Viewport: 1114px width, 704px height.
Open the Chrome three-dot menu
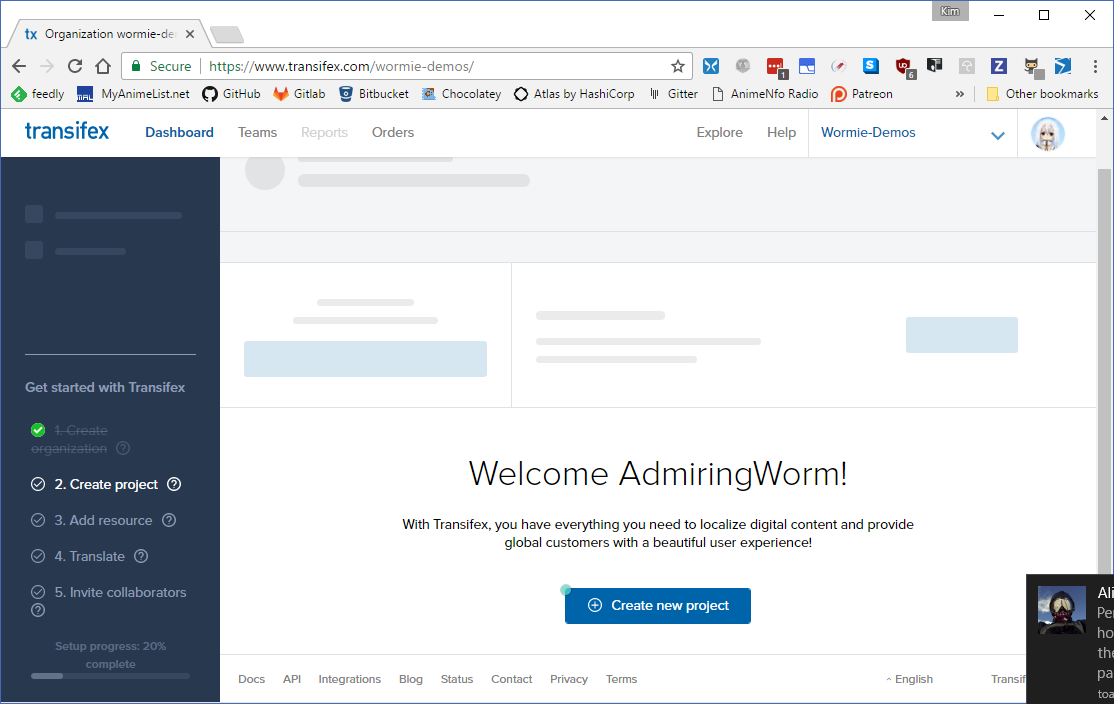pyautogui.click(x=1095, y=66)
